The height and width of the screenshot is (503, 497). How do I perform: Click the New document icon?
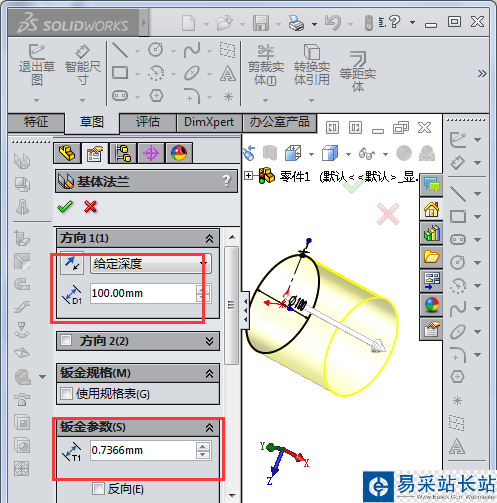tap(189, 23)
